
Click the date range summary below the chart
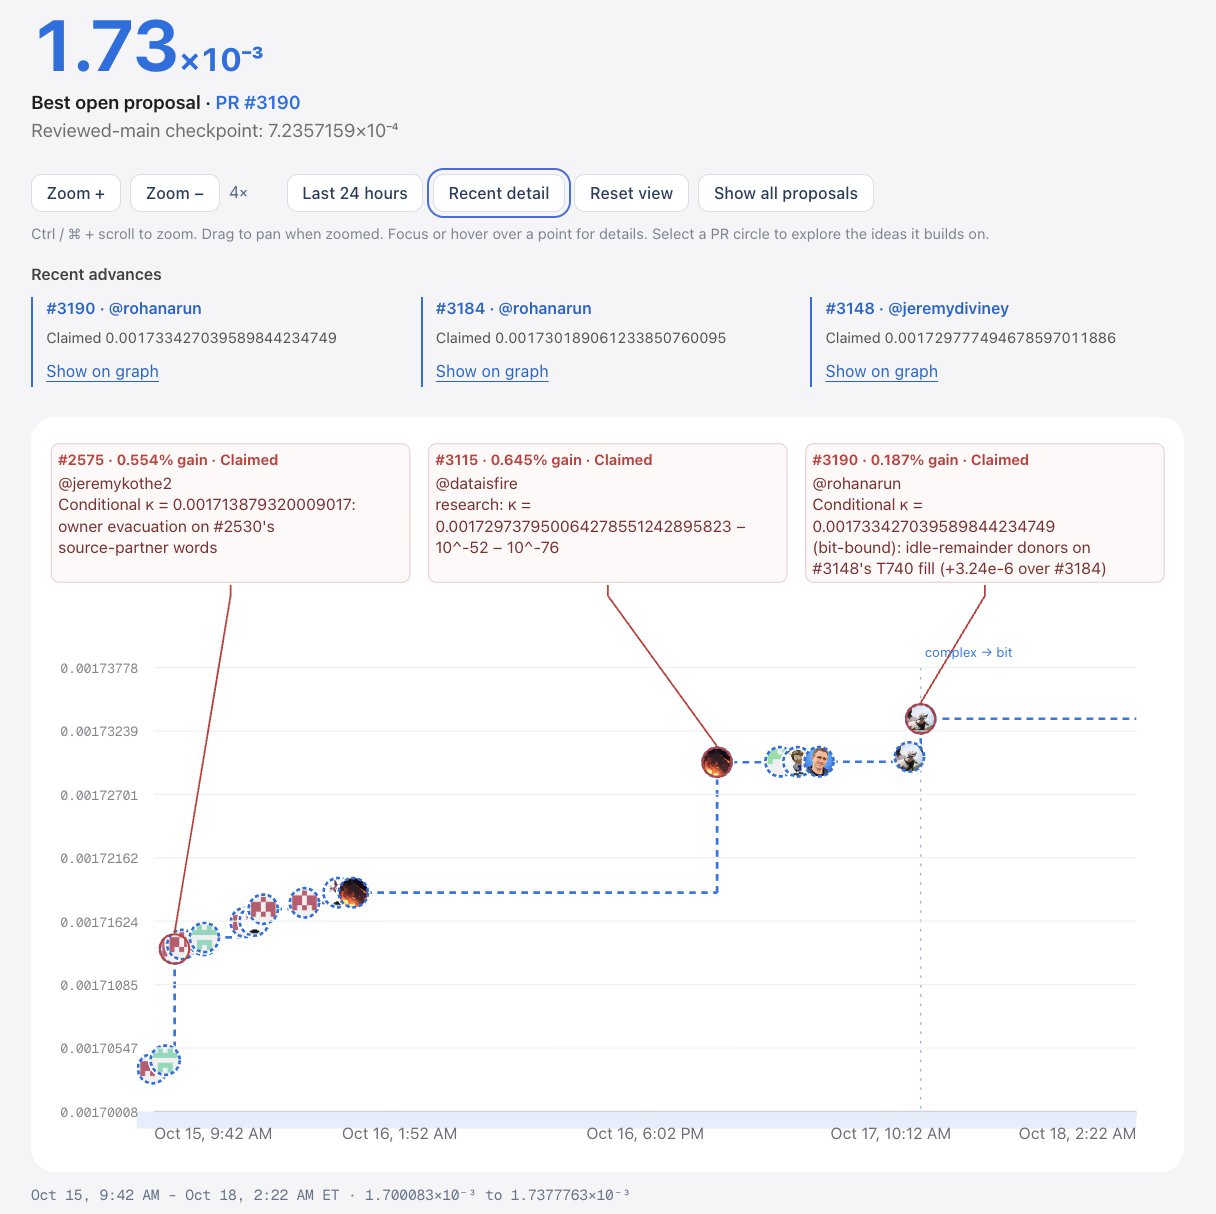pyautogui.click(x=331, y=1195)
